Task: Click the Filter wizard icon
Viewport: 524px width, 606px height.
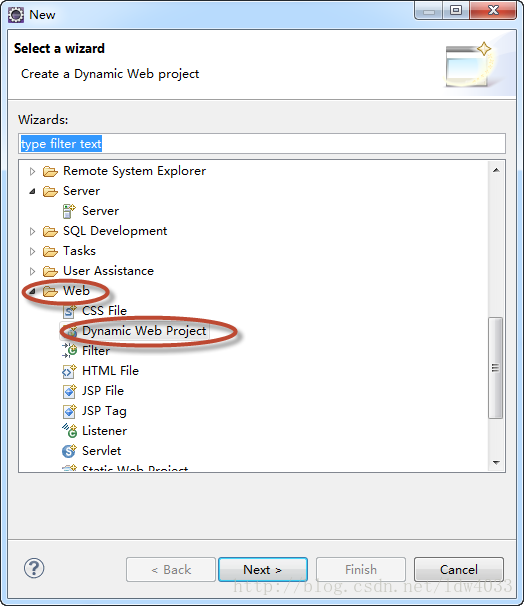Action: coord(69,351)
